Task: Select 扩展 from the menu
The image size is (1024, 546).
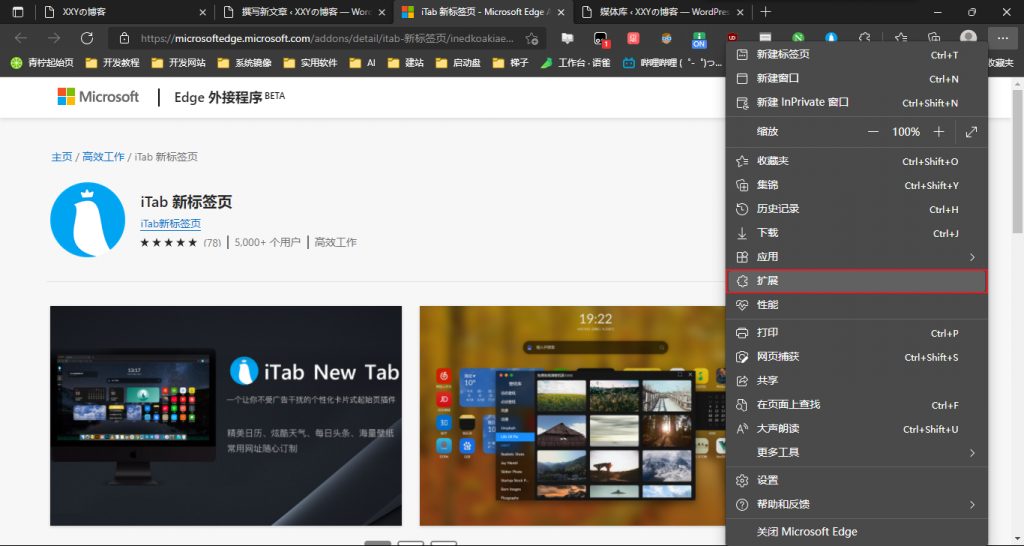Action: coord(856,281)
